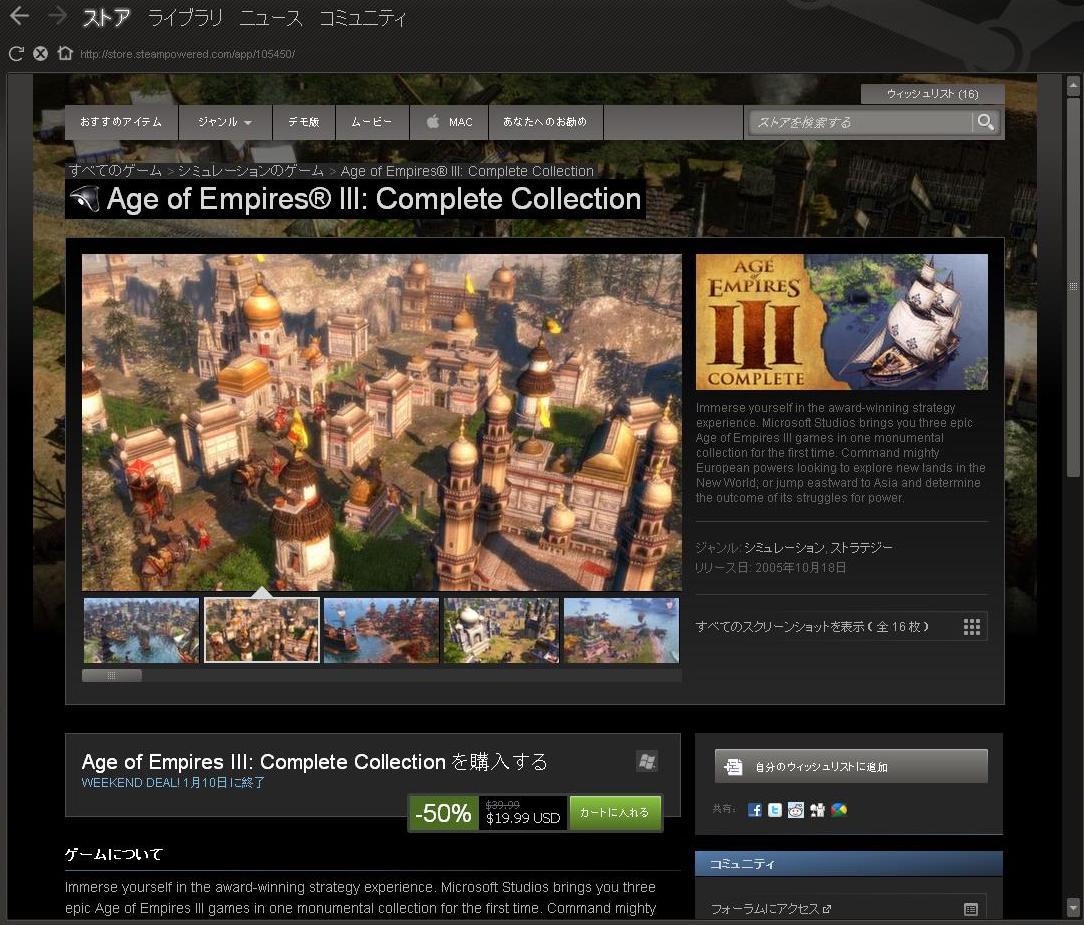This screenshot has width=1084, height=925.
Task: Click the scrollbar up arrow
Action: click(1073, 86)
